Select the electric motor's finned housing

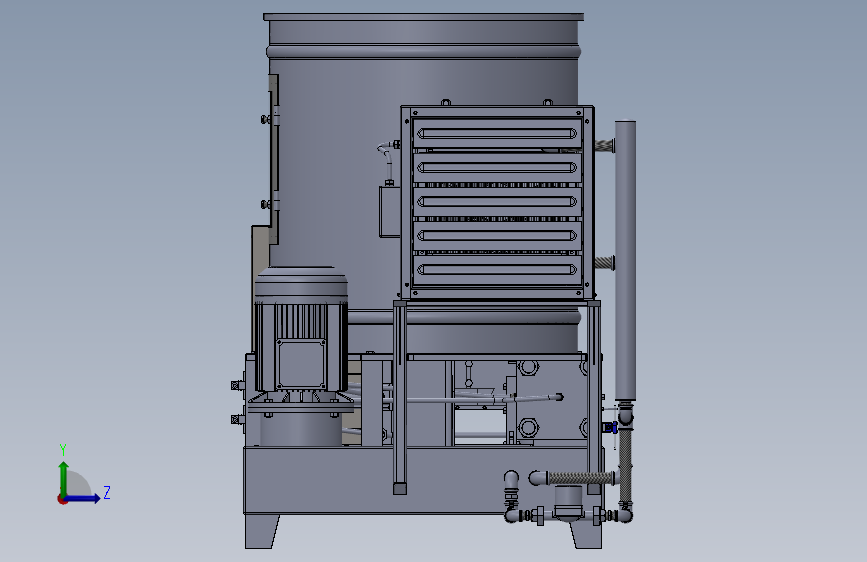click(301, 346)
